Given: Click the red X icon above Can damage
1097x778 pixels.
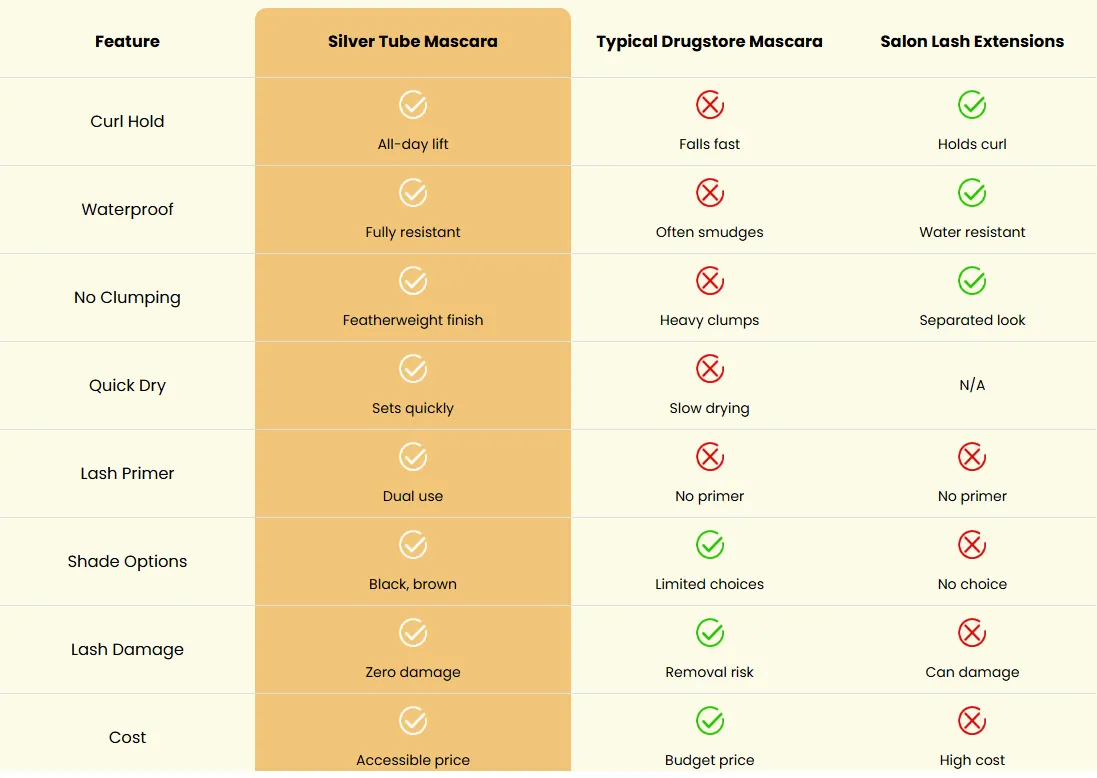Looking at the screenshot, I should pos(972,633).
